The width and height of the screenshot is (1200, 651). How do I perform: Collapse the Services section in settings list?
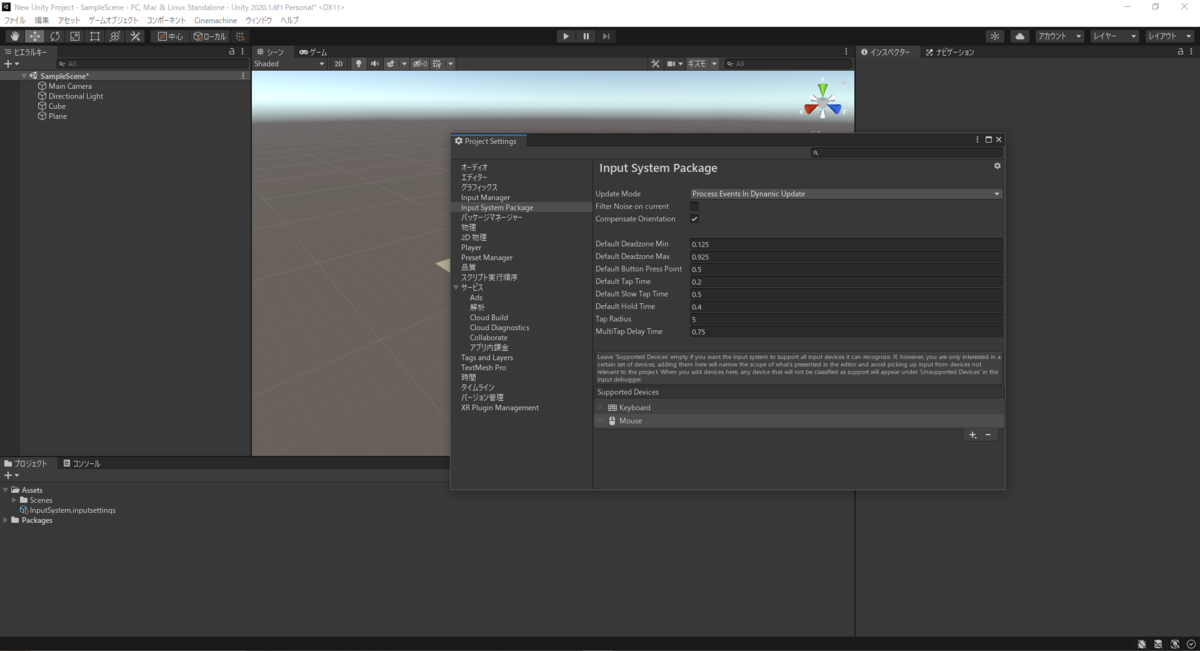click(455, 287)
